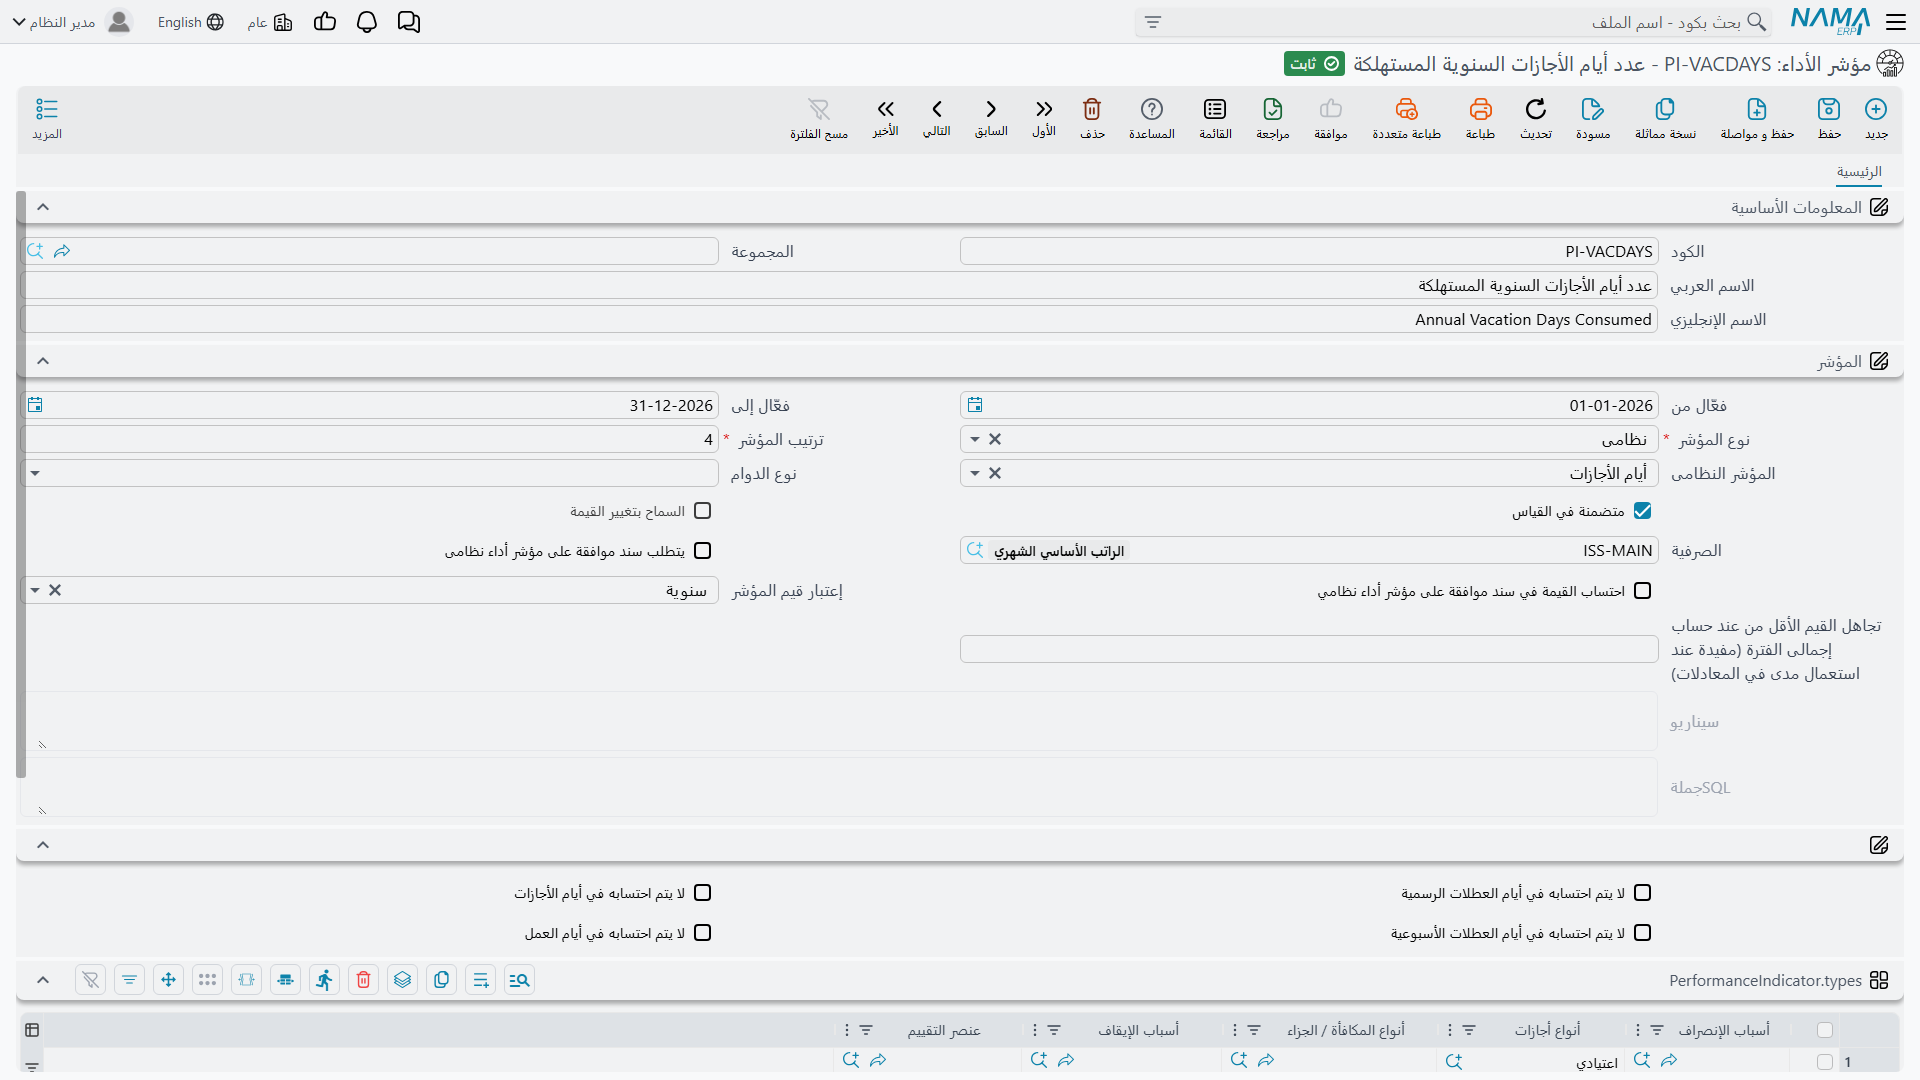
Task: Click the حذف delete trash icon
Action: pos(1092,109)
